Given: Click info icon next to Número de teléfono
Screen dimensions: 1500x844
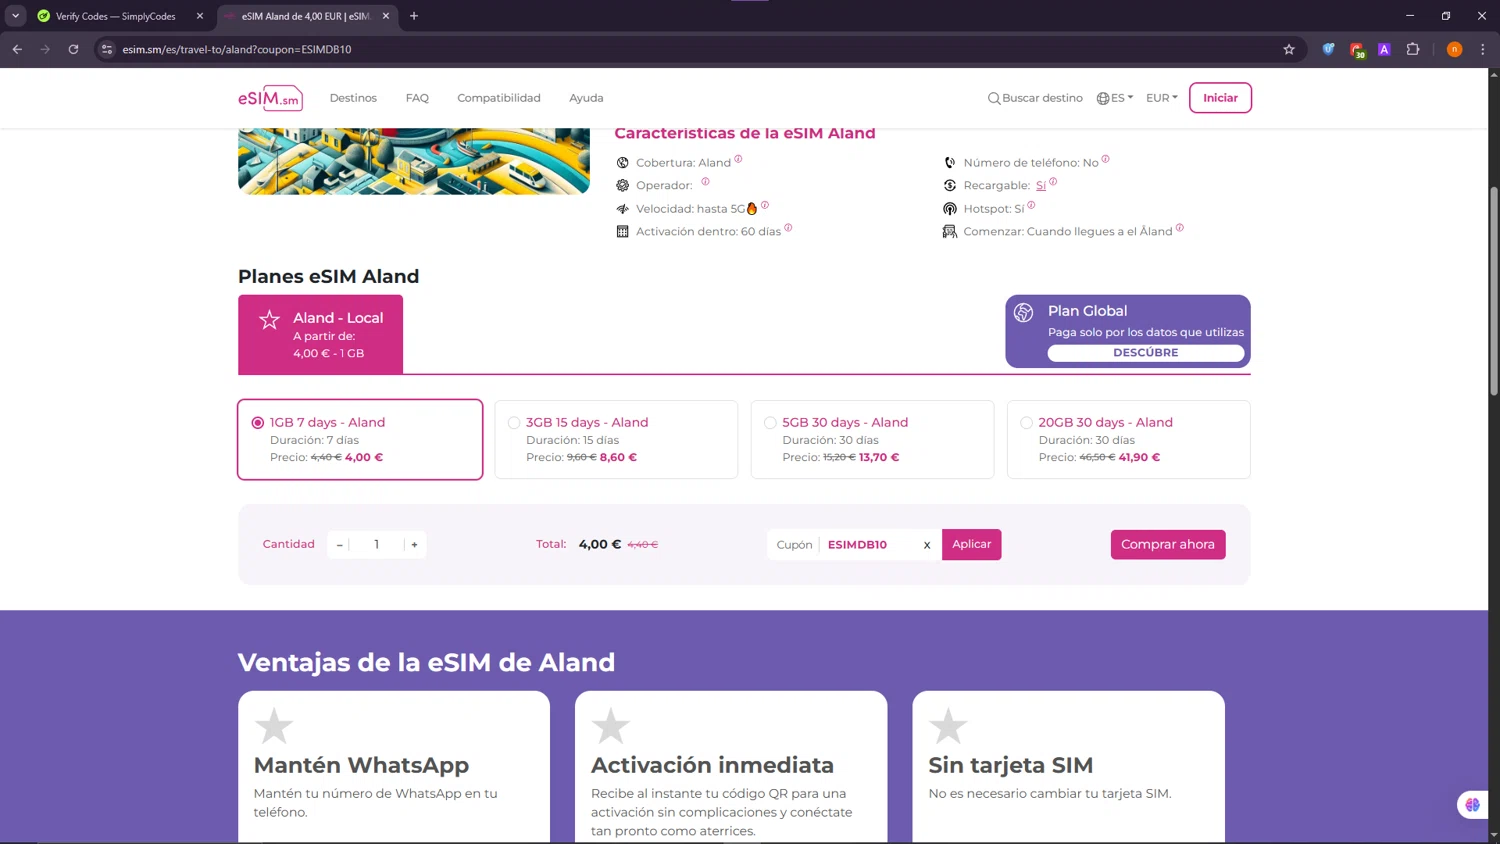Looking at the screenshot, I should [1105, 159].
